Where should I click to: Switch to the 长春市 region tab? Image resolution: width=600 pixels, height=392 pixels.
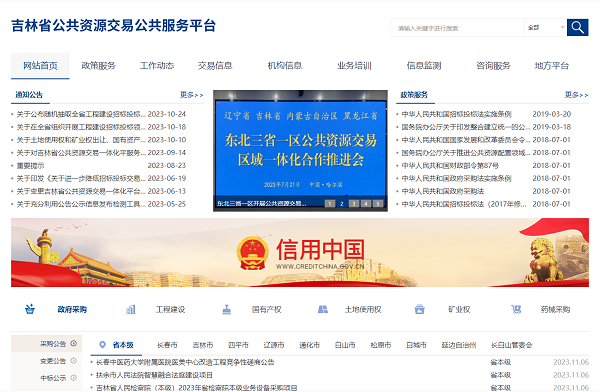click(167, 345)
